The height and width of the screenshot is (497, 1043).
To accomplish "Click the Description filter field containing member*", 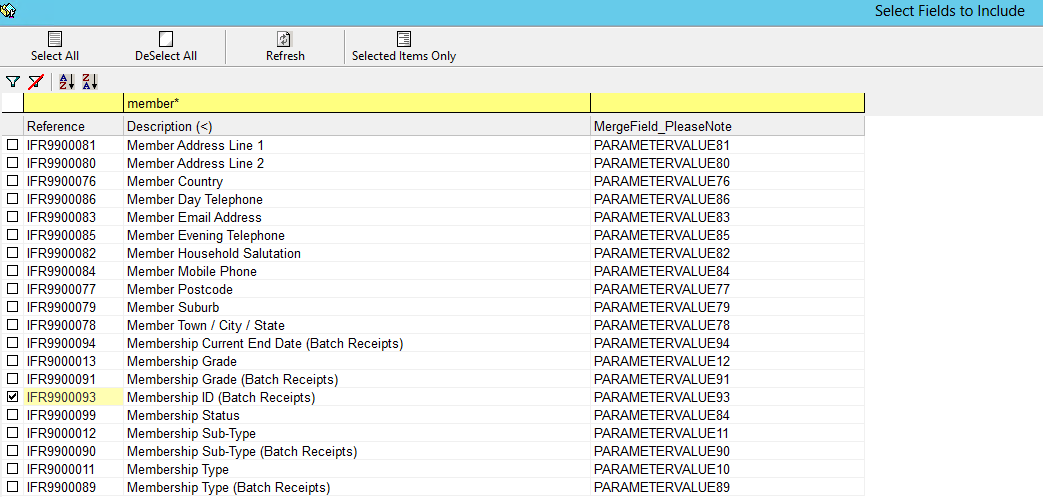I will (x=357, y=103).
